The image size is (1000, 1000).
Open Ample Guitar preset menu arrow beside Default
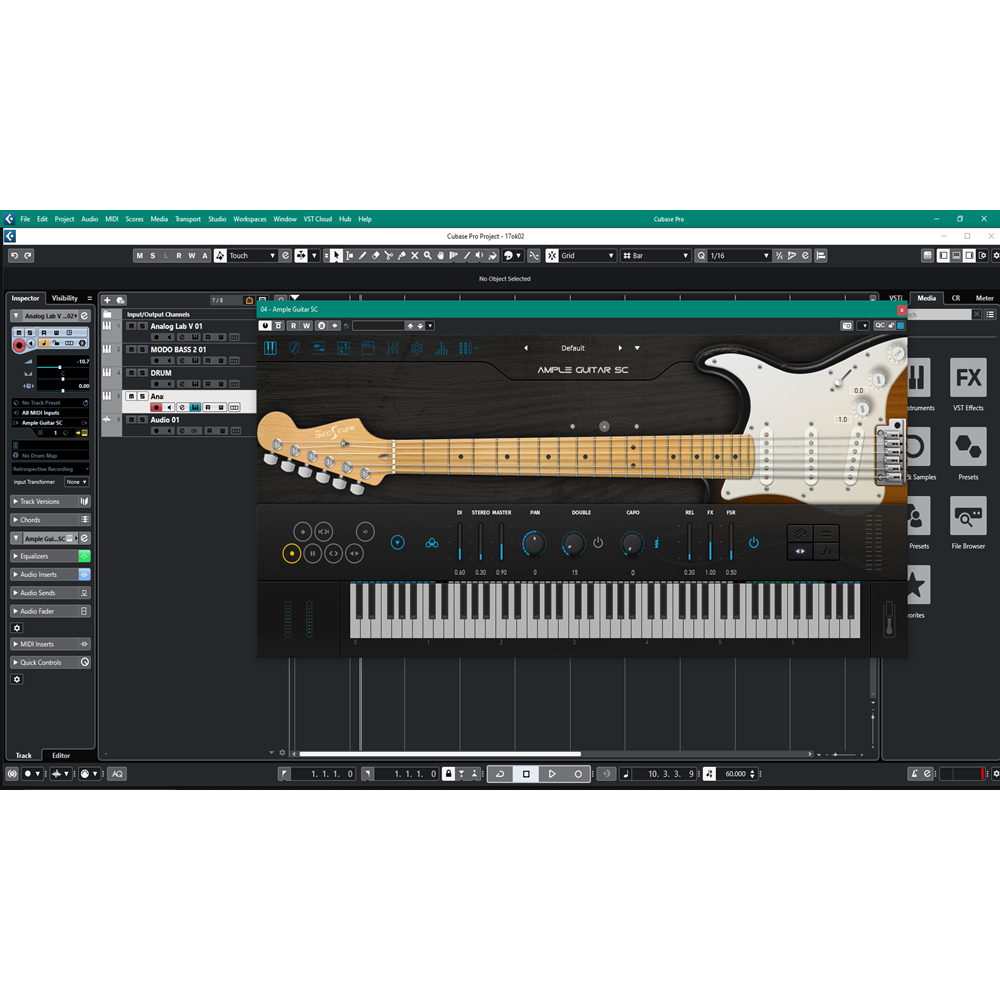click(x=637, y=348)
